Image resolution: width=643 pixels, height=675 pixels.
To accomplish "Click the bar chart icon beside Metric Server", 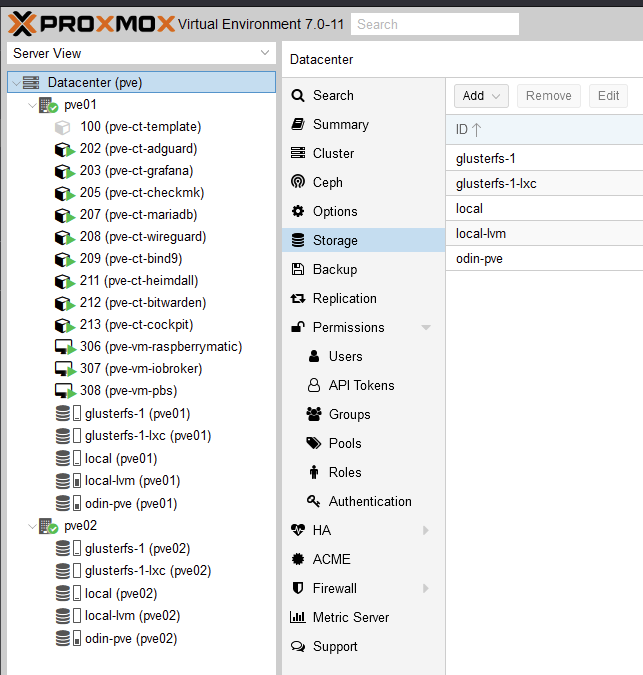I will tap(298, 617).
